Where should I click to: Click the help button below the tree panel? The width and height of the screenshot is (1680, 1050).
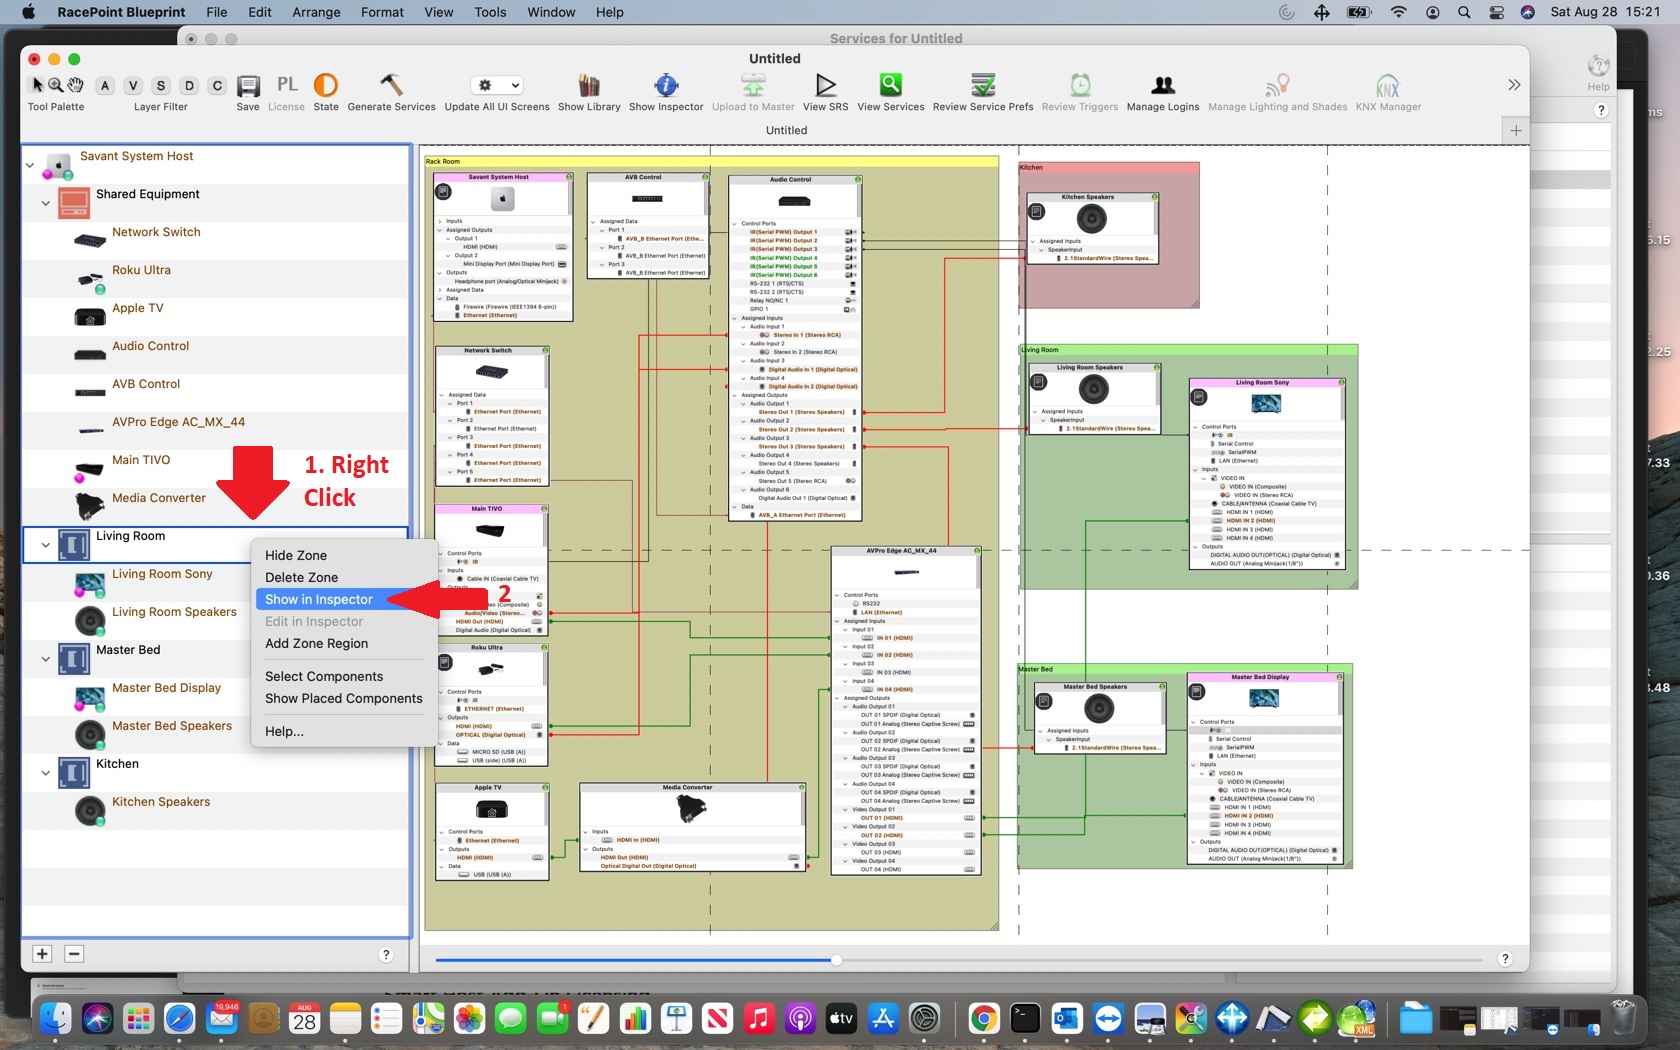386,955
